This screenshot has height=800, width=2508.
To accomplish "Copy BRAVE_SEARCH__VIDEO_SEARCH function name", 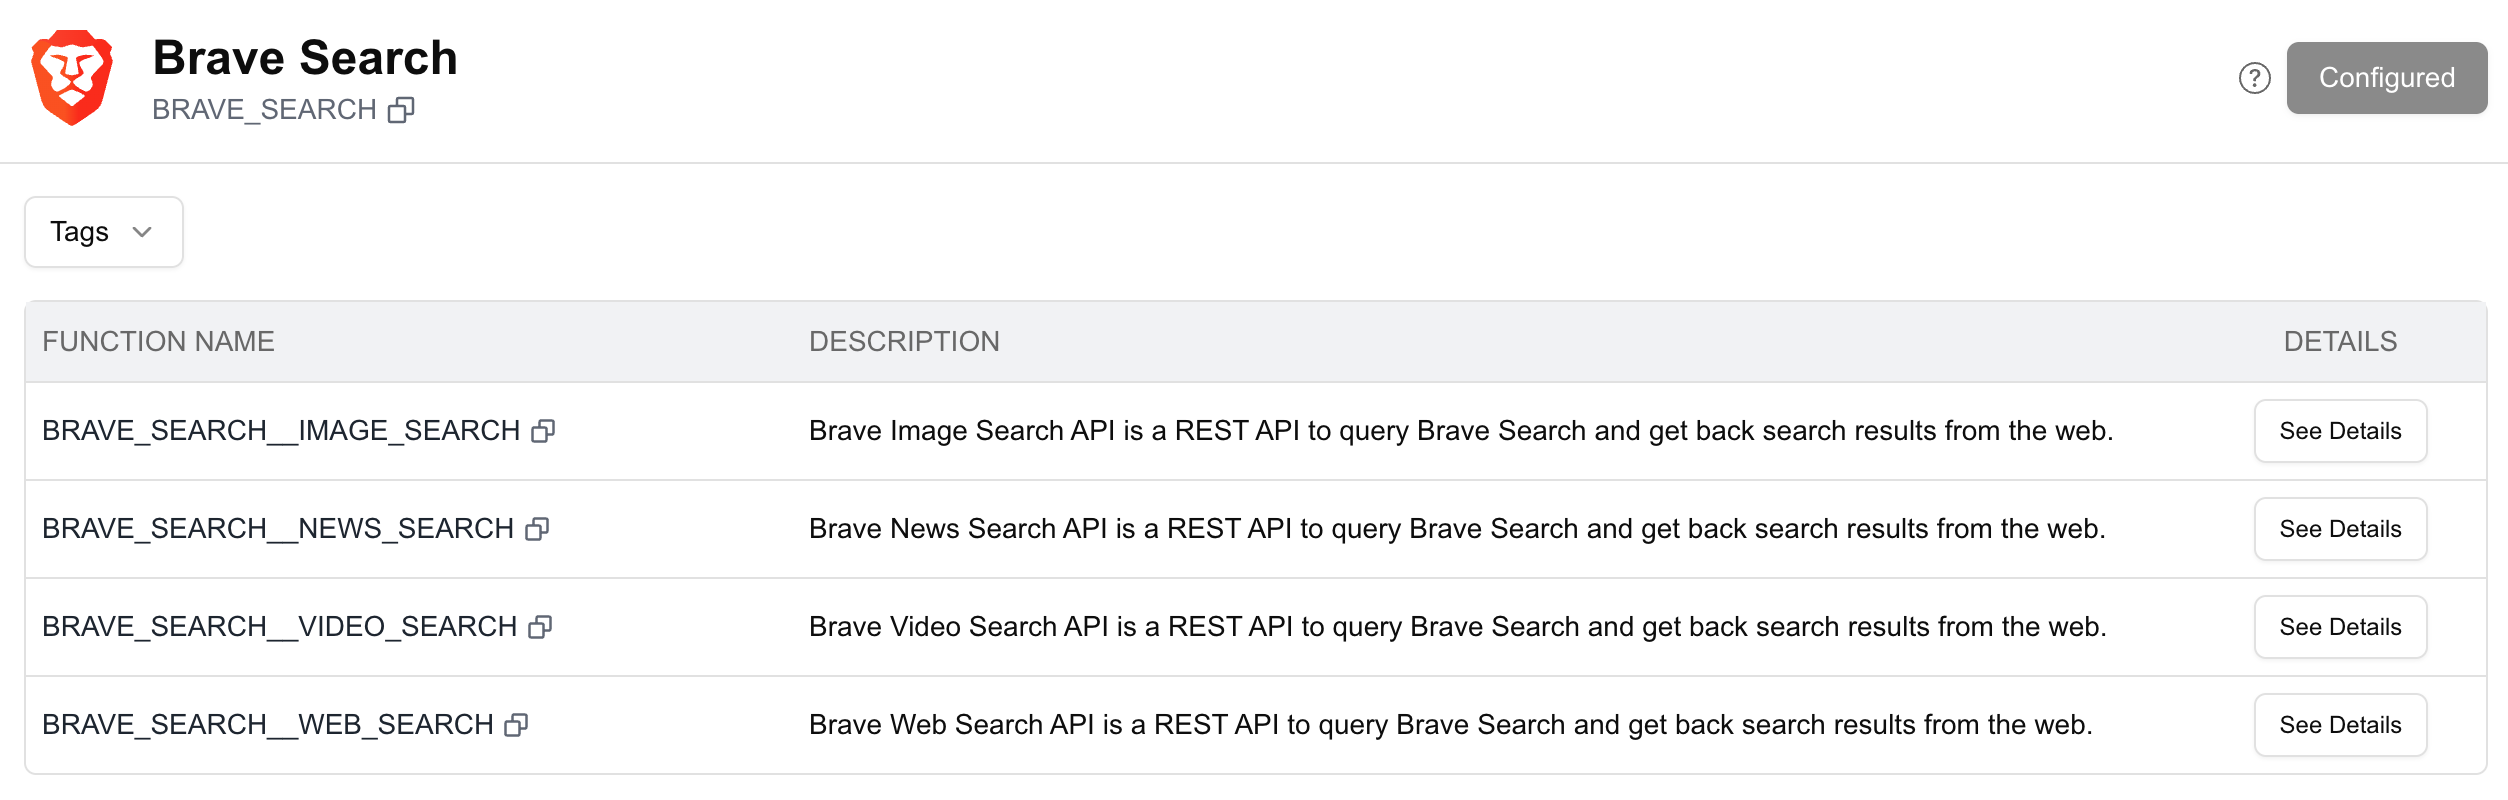I will point(540,627).
